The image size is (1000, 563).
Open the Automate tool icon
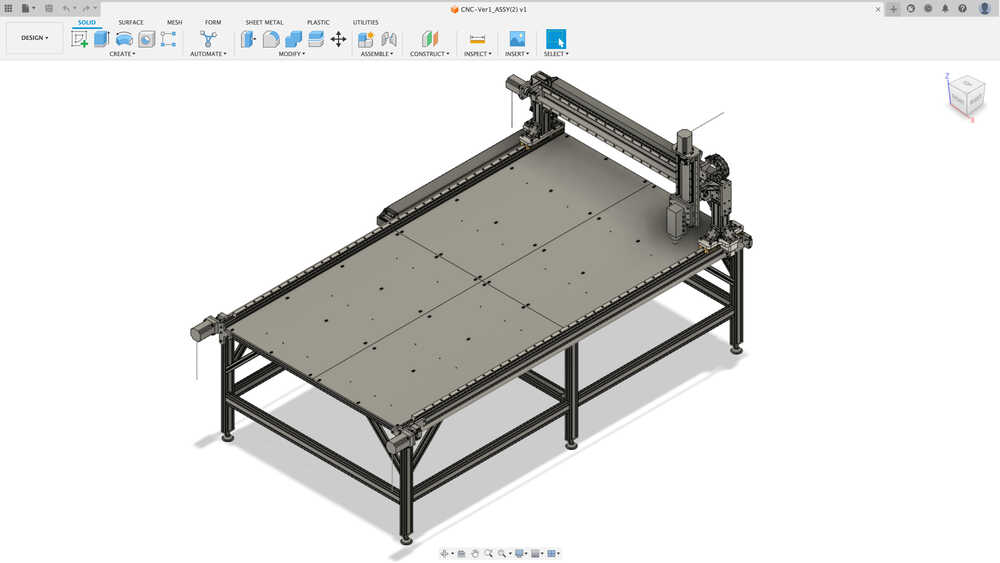pyautogui.click(x=208, y=39)
